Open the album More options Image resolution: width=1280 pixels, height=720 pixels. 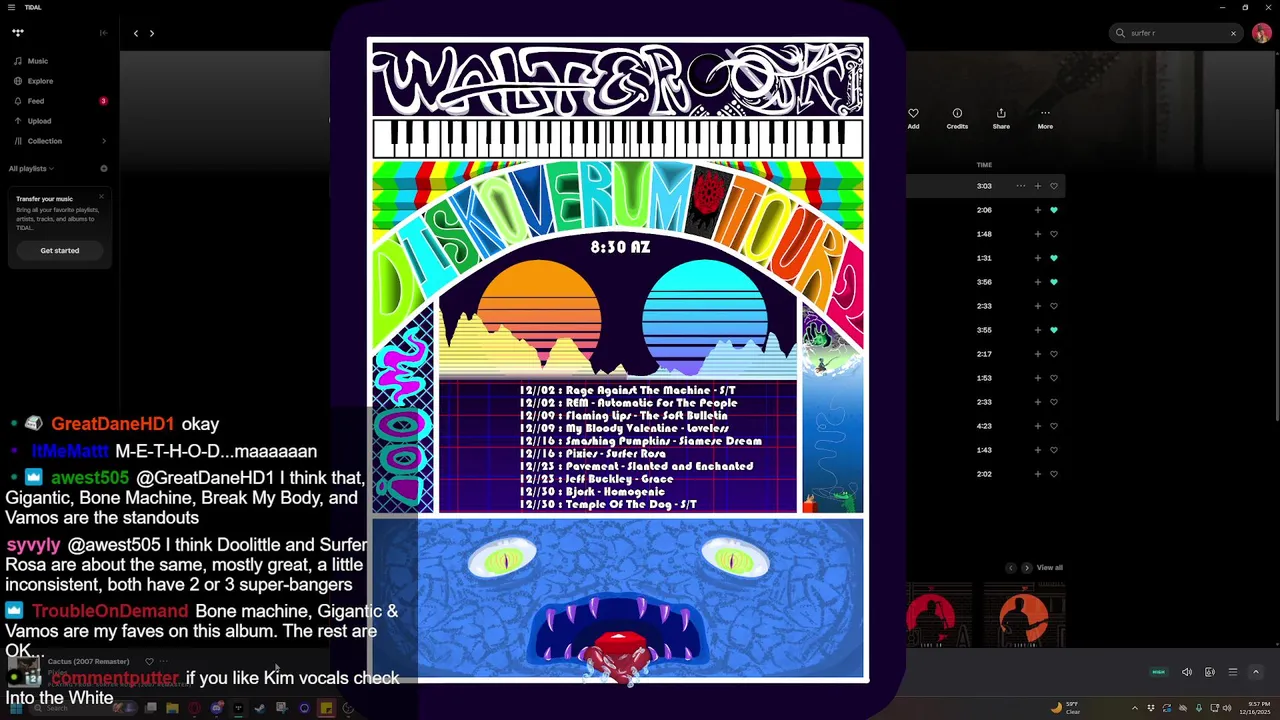pos(1045,118)
